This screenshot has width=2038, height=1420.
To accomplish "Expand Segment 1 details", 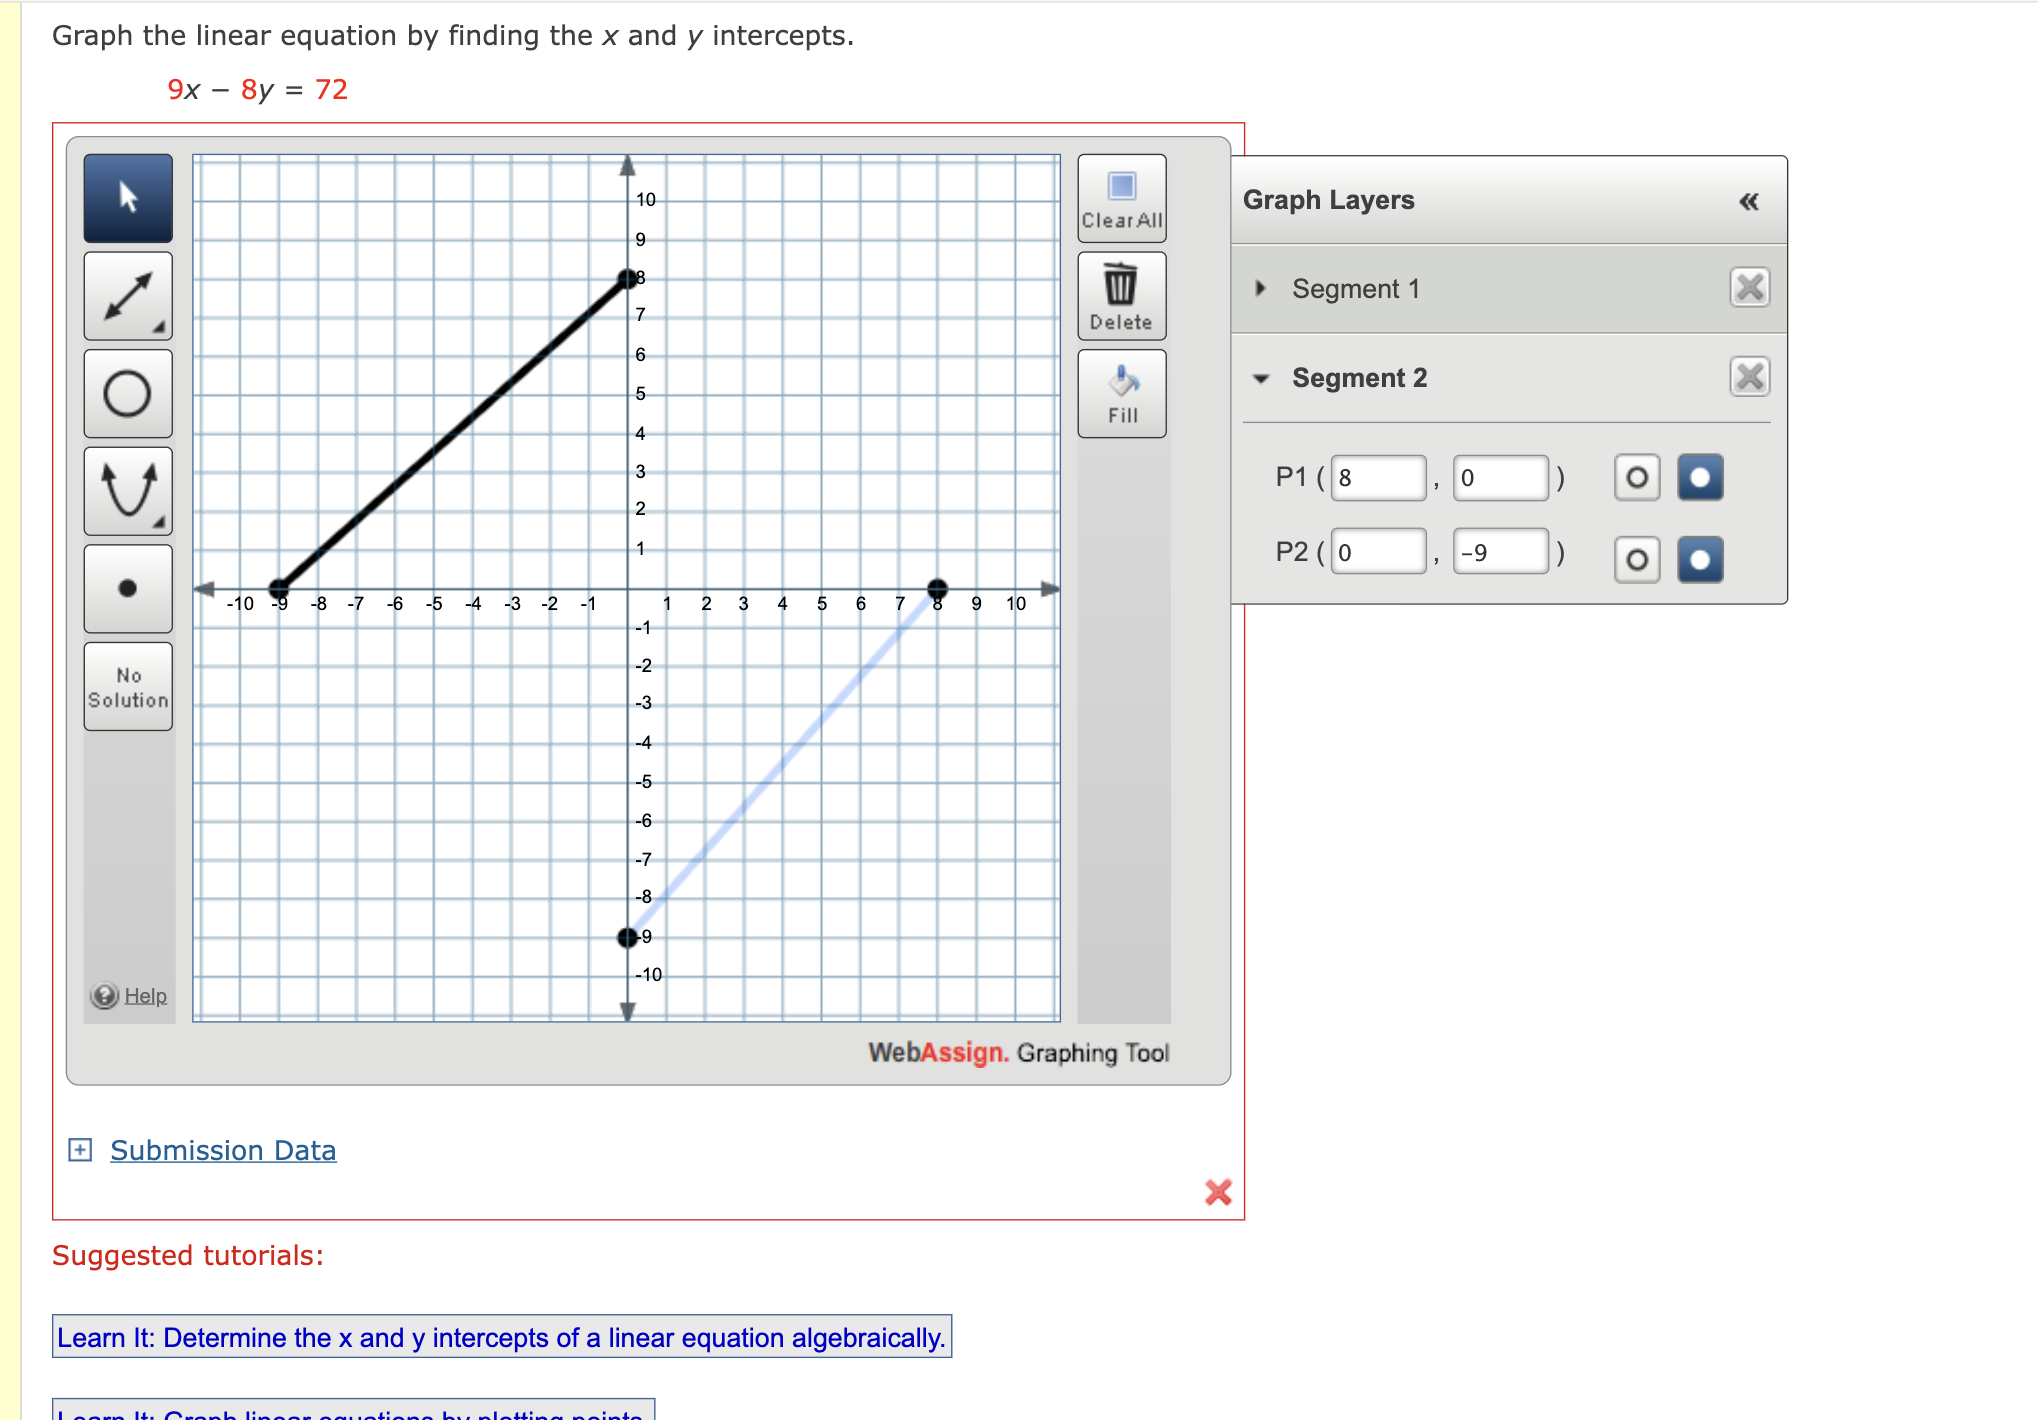I will click(1259, 288).
